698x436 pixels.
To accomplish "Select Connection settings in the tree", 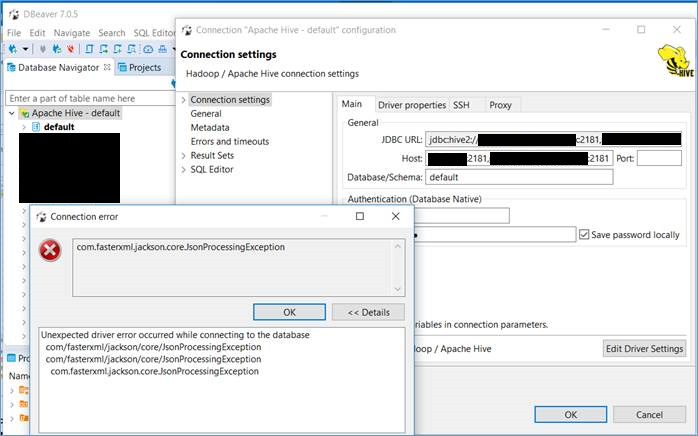I will pos(230,100).
